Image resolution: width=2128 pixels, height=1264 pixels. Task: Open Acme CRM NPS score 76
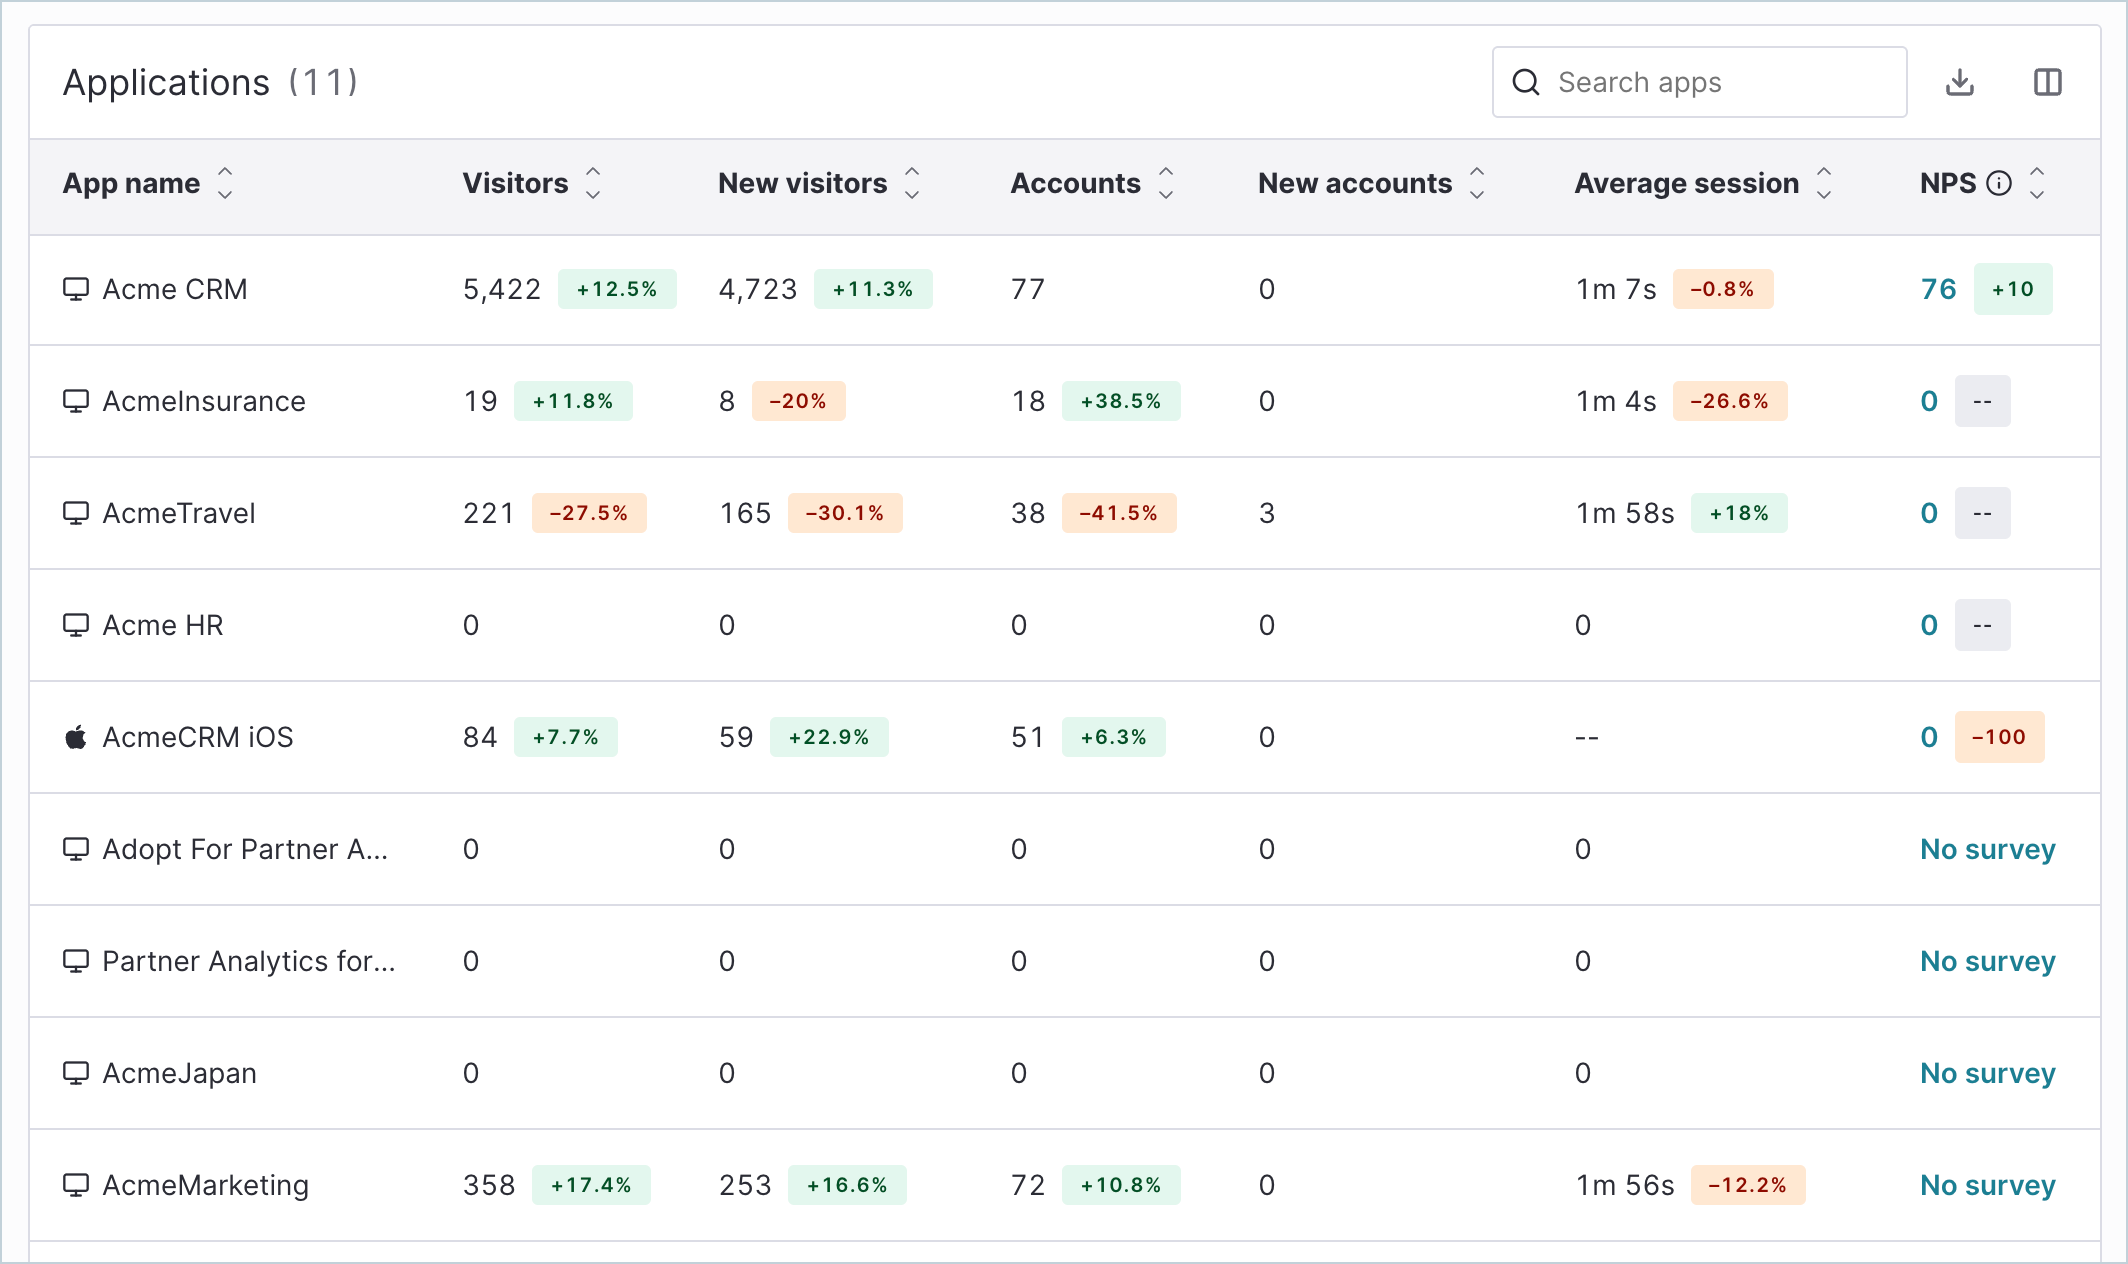[x=1938, y=289]
